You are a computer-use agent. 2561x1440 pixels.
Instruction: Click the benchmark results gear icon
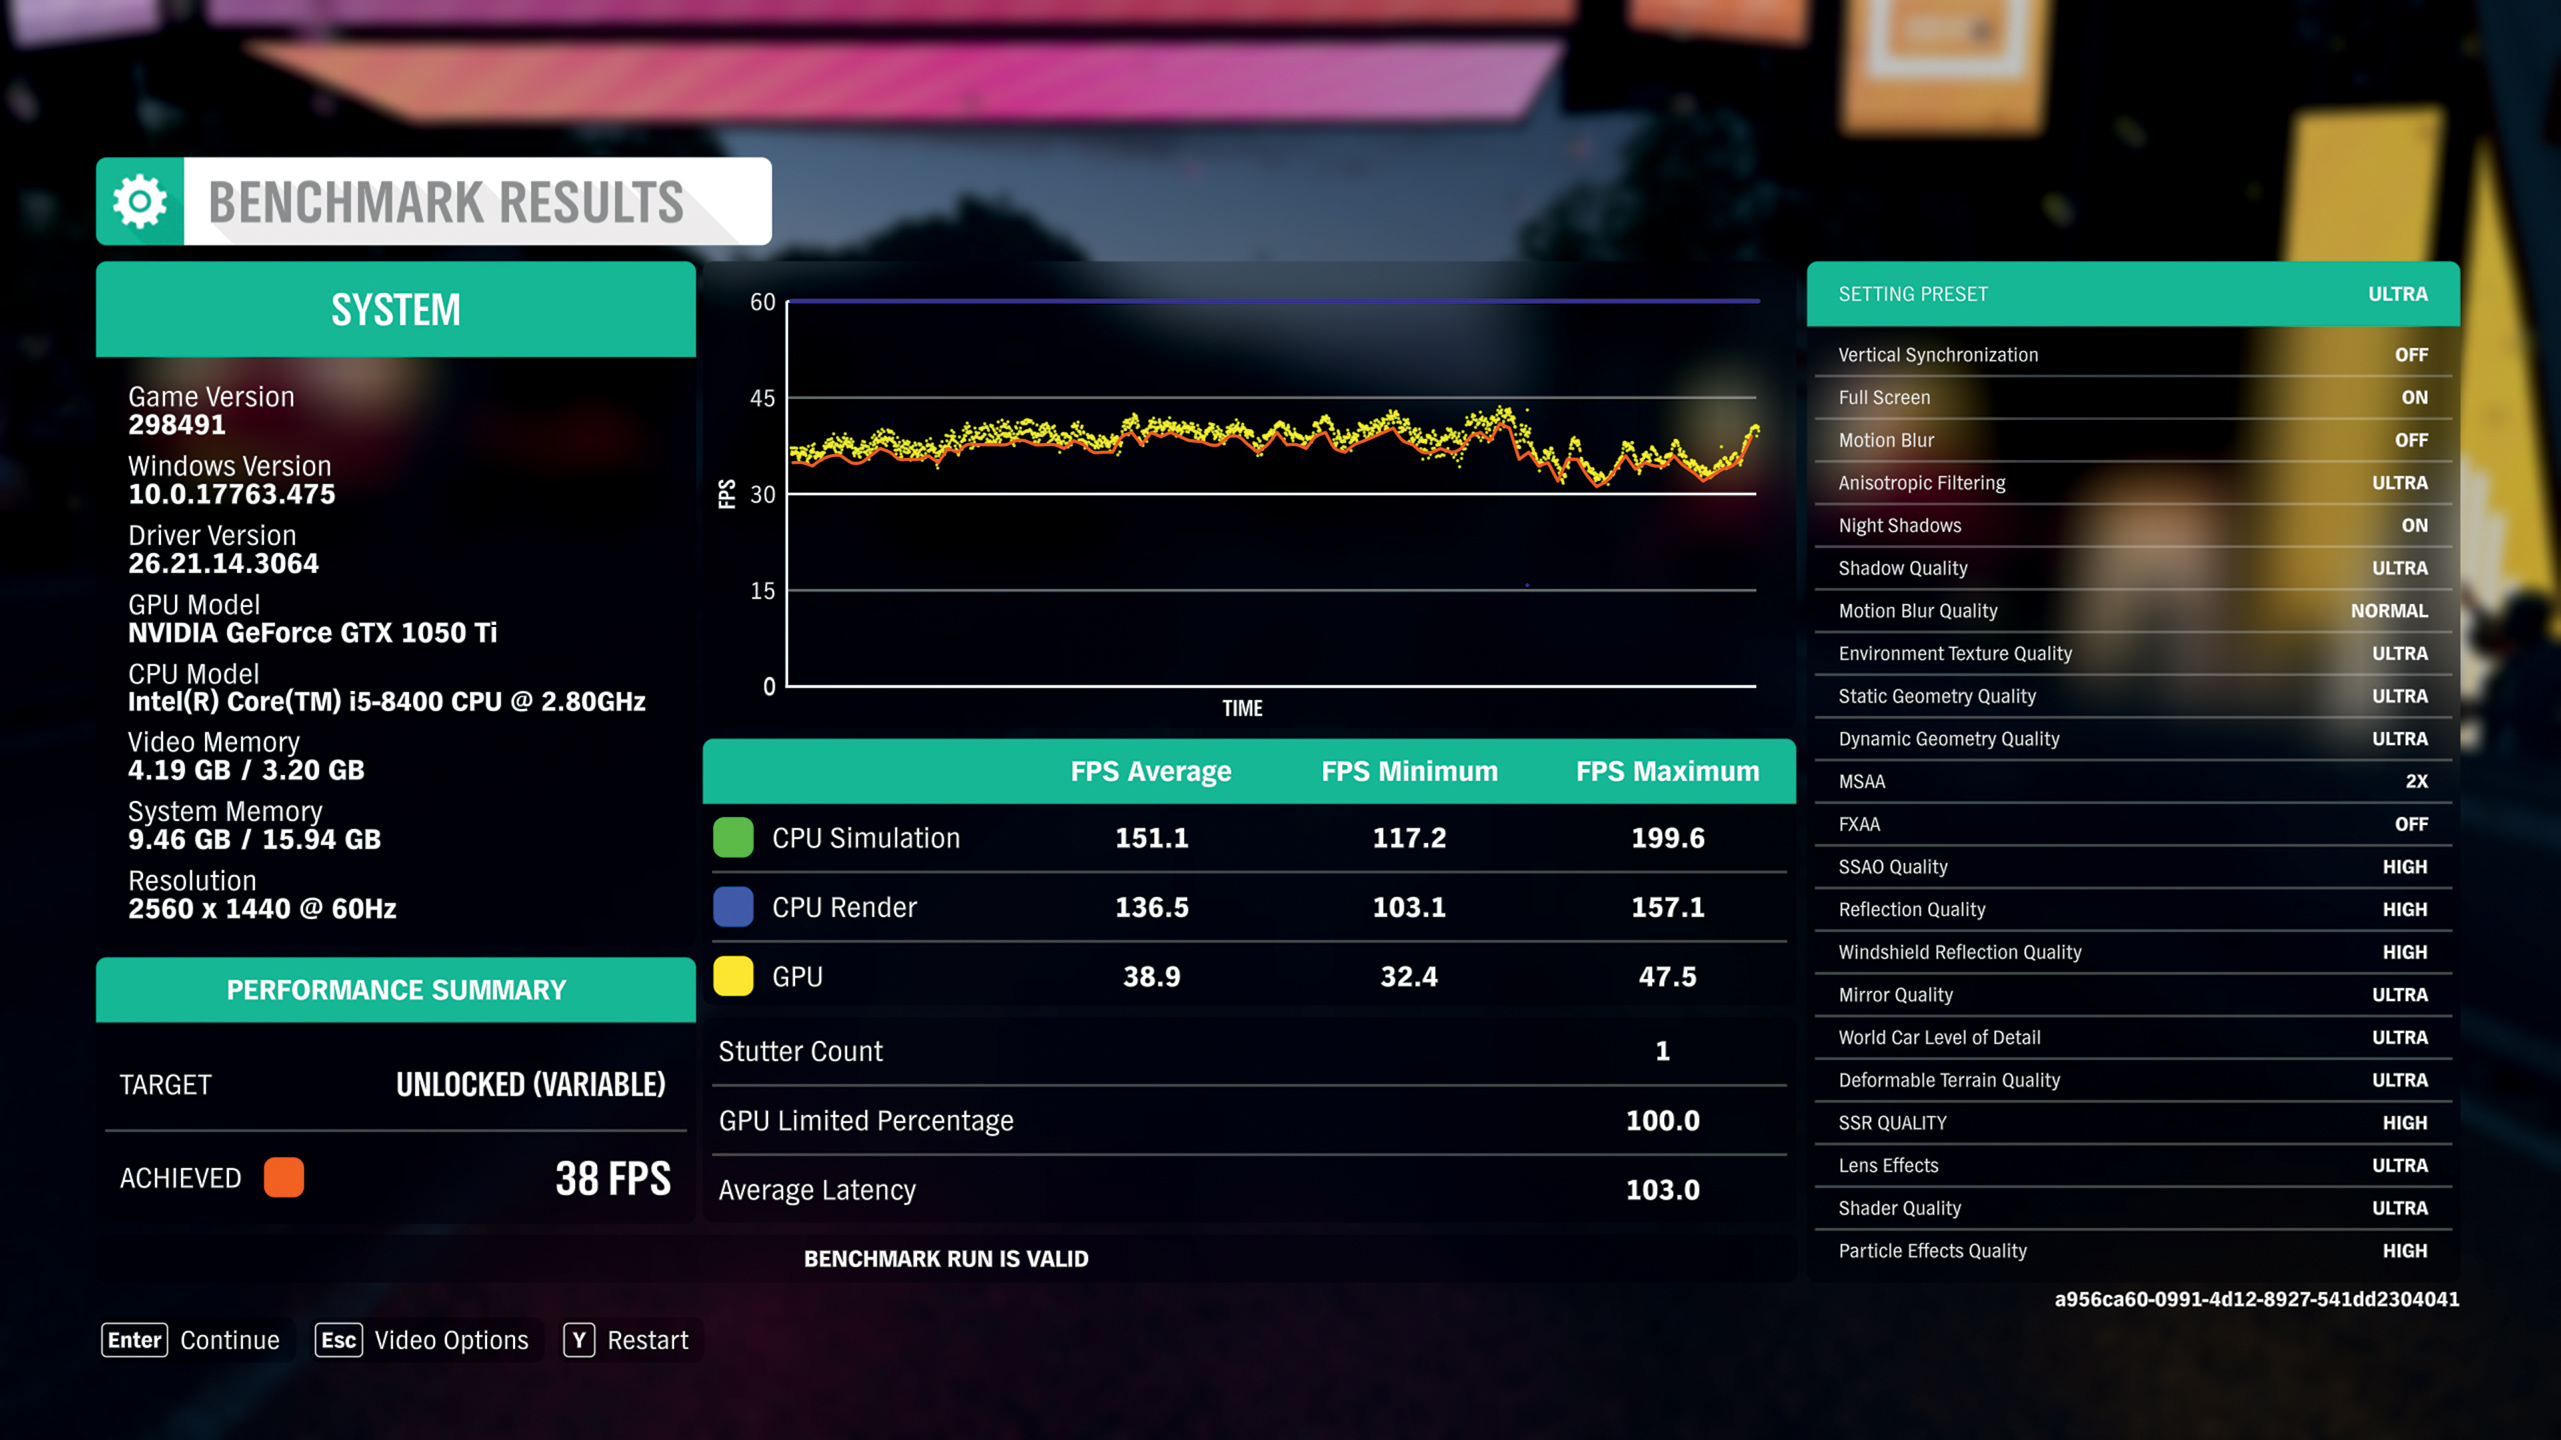point(140,201)
